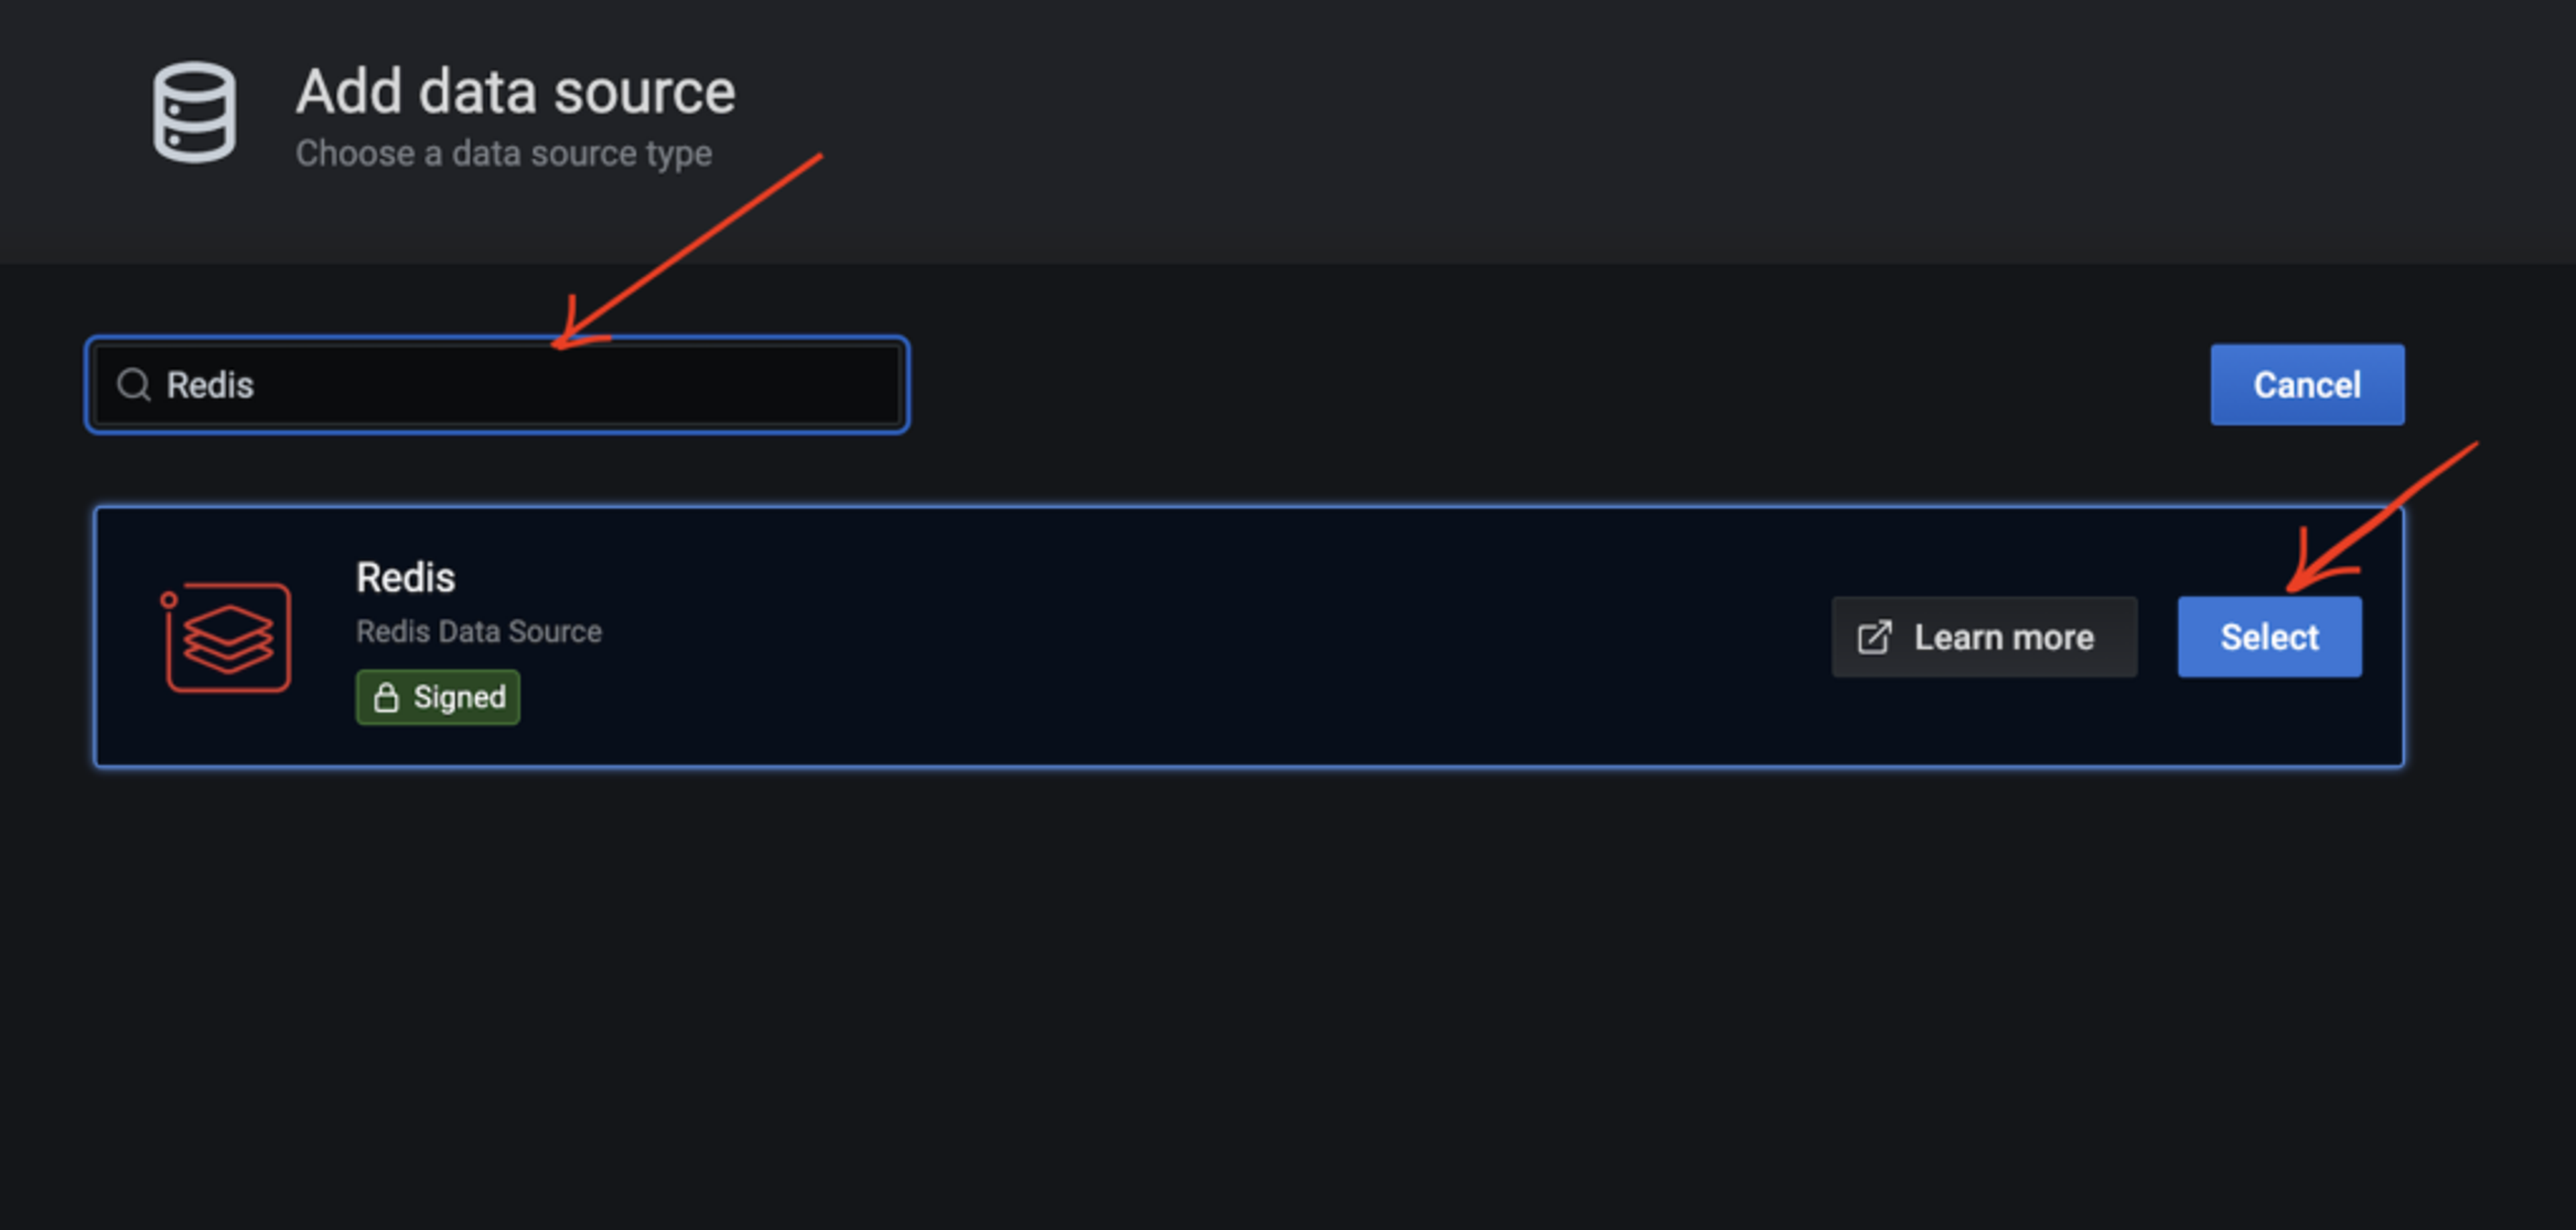Image resolution: width=2576 pixels, height=1230 pixels.
Task: Click the Learn more label text
Action: pyautogui.click(x=2003, y=637)
